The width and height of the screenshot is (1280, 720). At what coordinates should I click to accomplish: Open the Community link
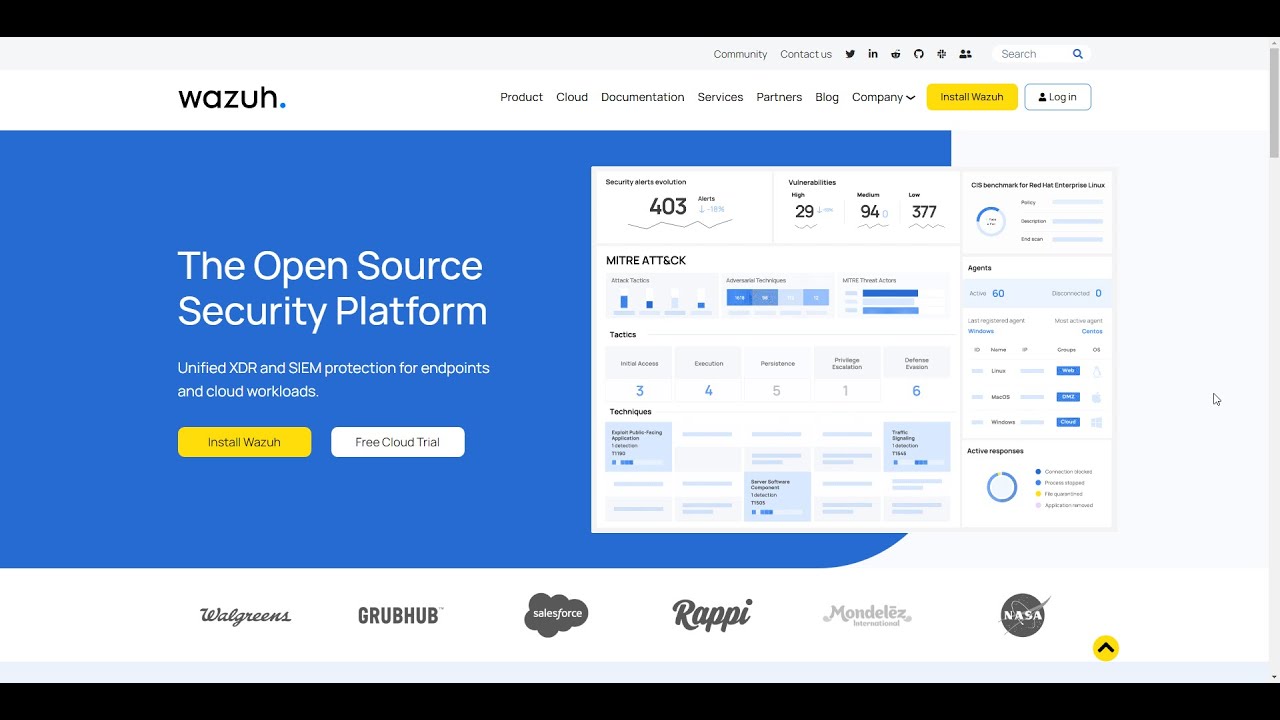(x=740, y=54)
